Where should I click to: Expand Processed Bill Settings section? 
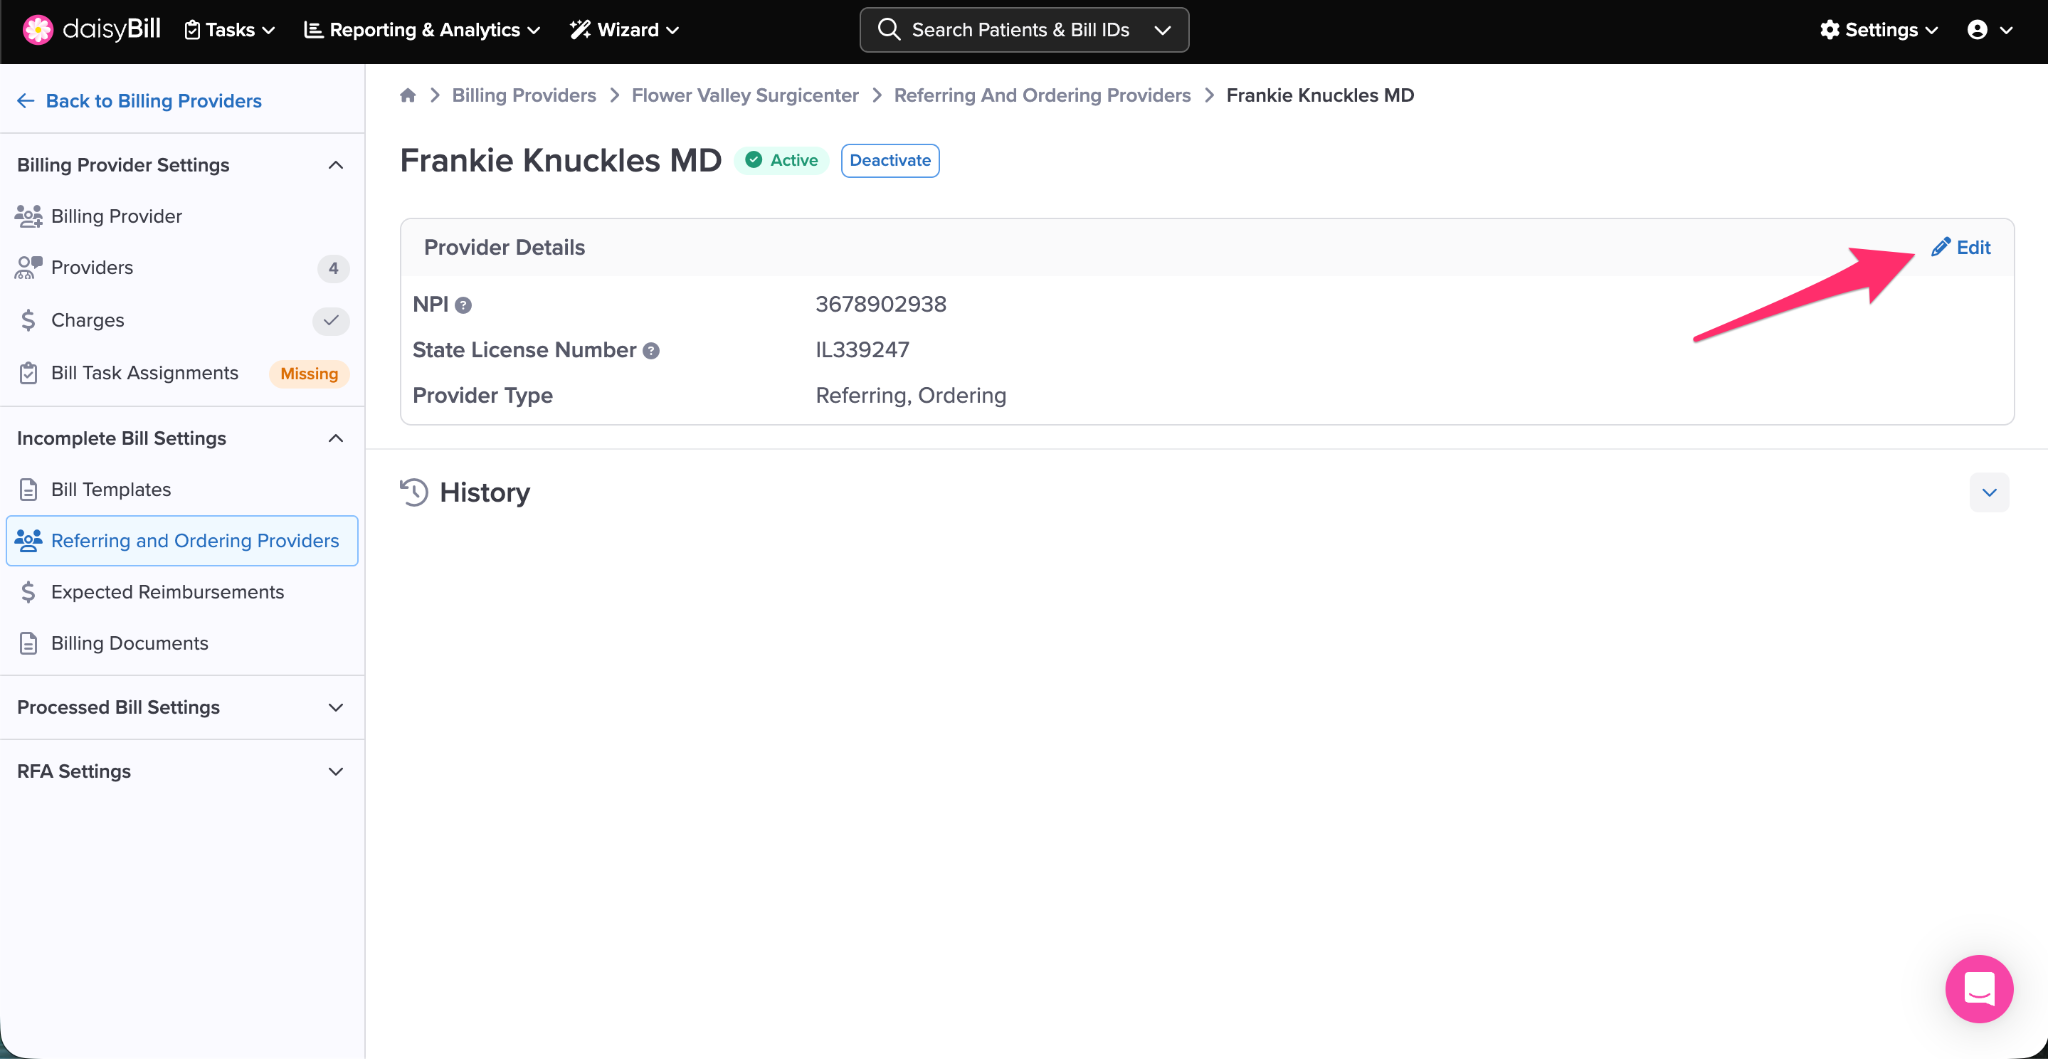tap(336, 707)
